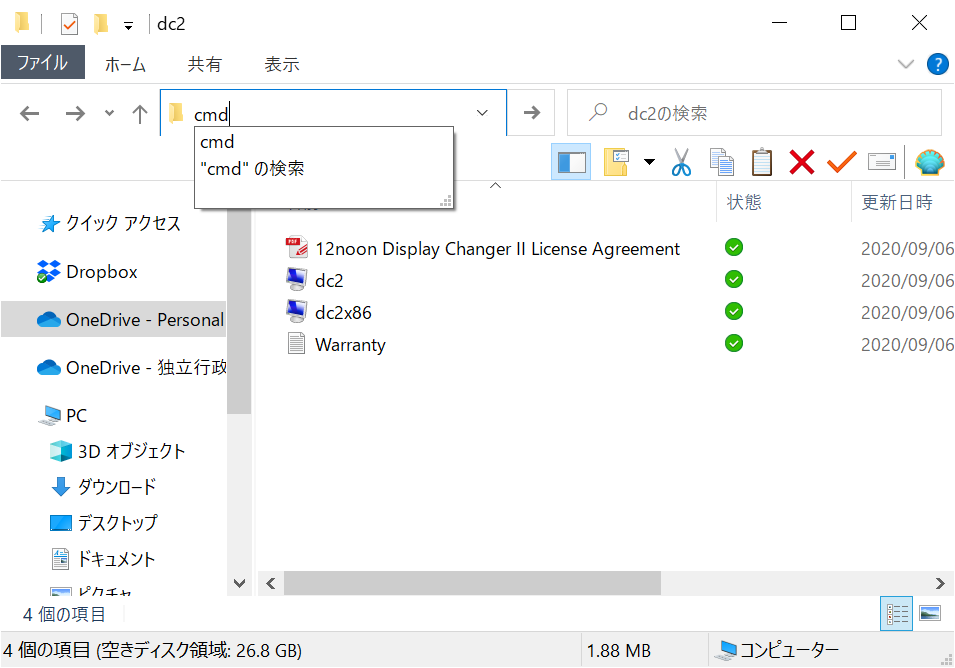Click the envelope Email icon
The image size is (955, 668).
(x=882, y=162)
